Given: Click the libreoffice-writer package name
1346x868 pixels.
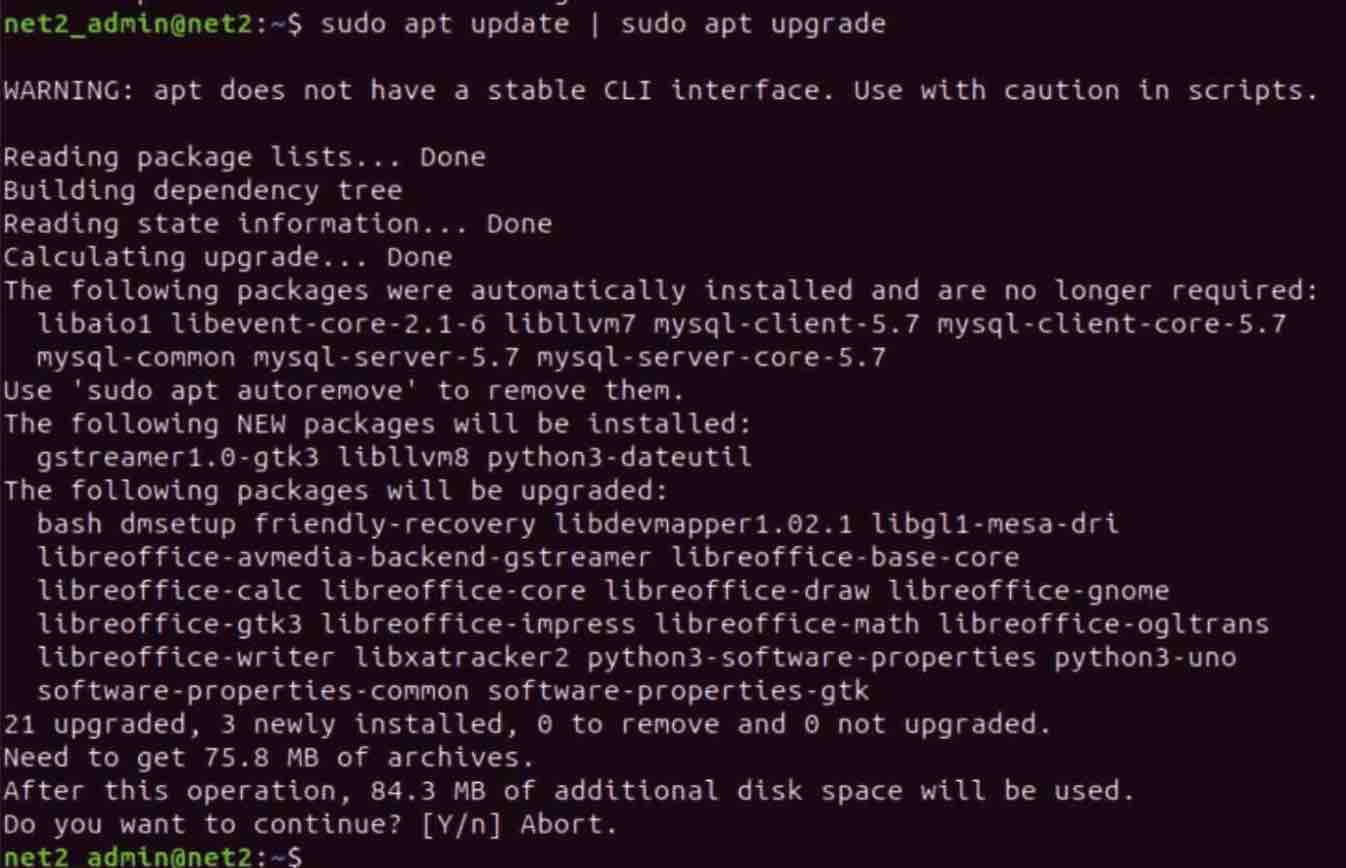Looking at the screenshot, I should [x=186, y=657].
